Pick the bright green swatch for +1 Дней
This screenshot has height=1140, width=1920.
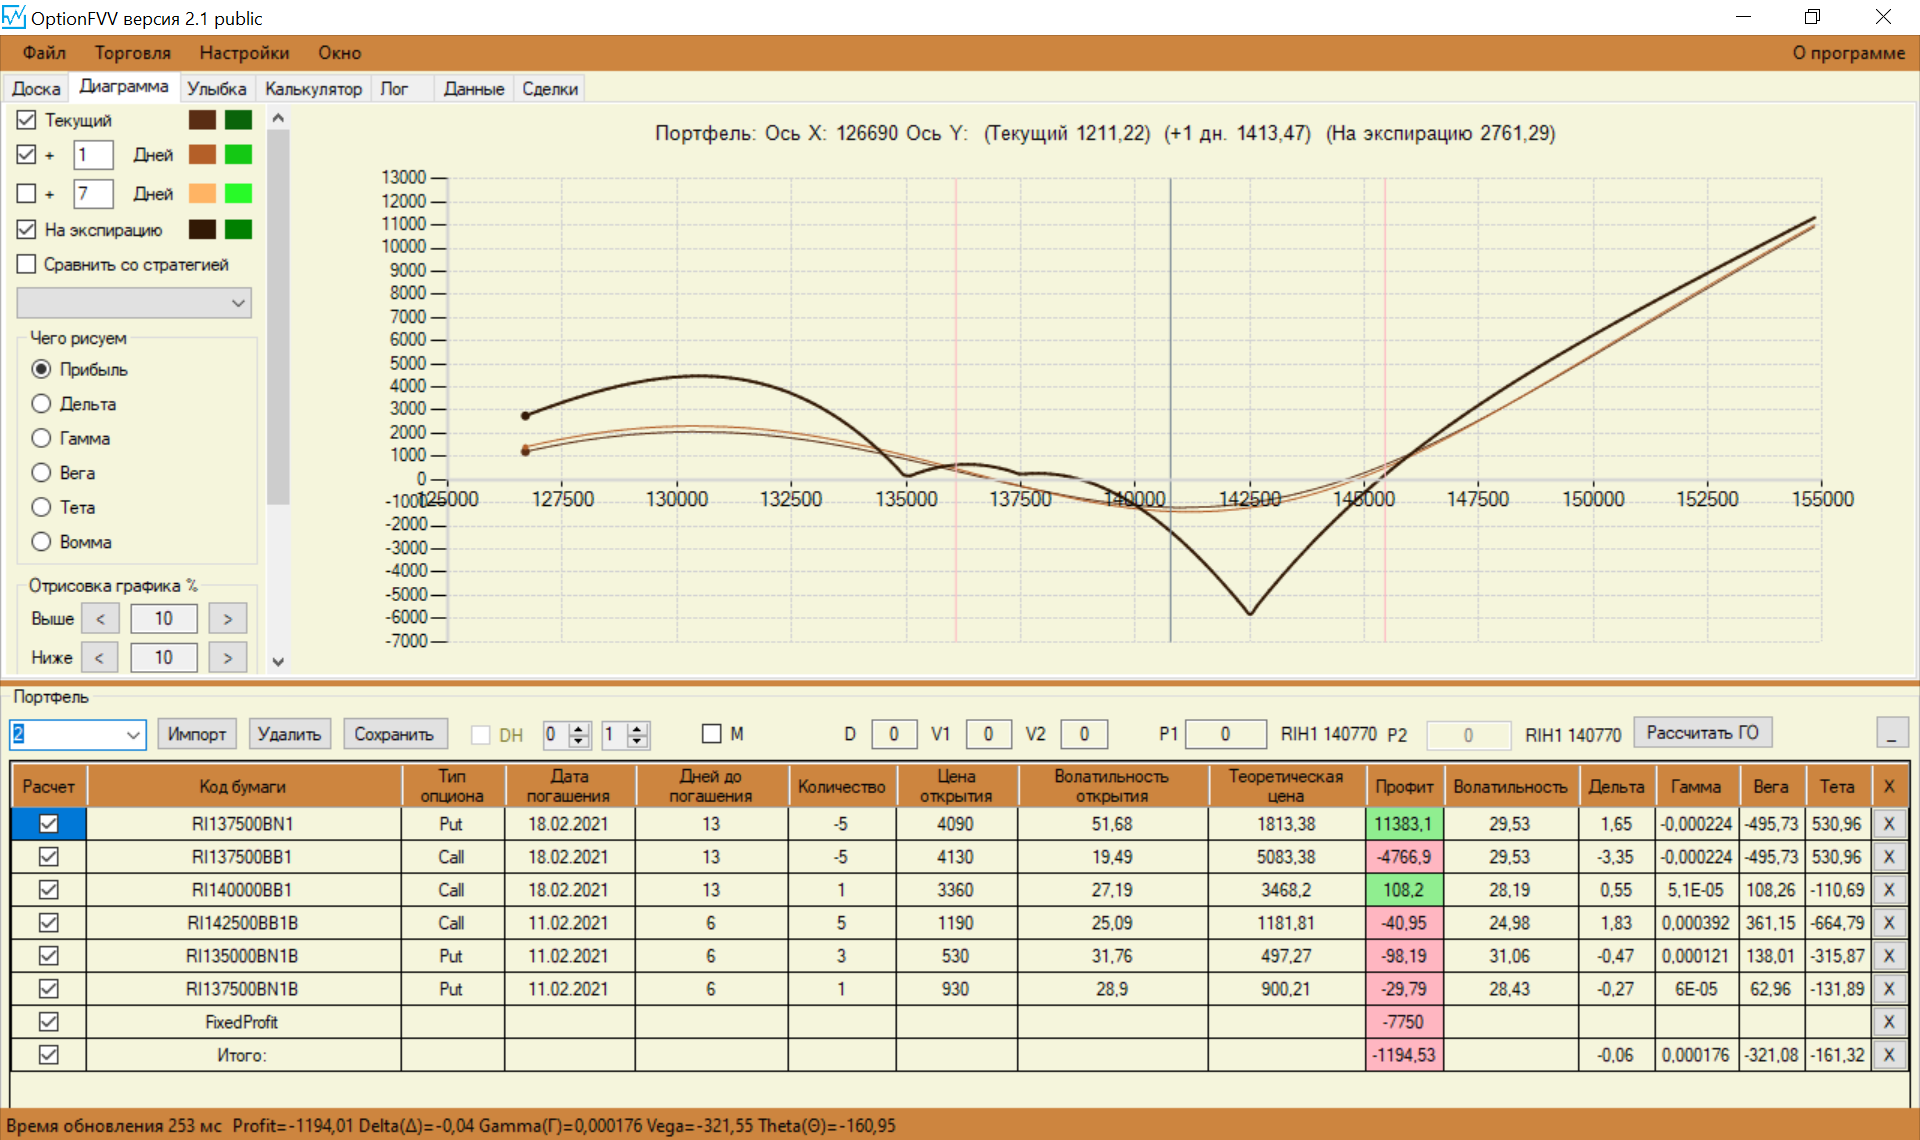click(x=238, y=155)
